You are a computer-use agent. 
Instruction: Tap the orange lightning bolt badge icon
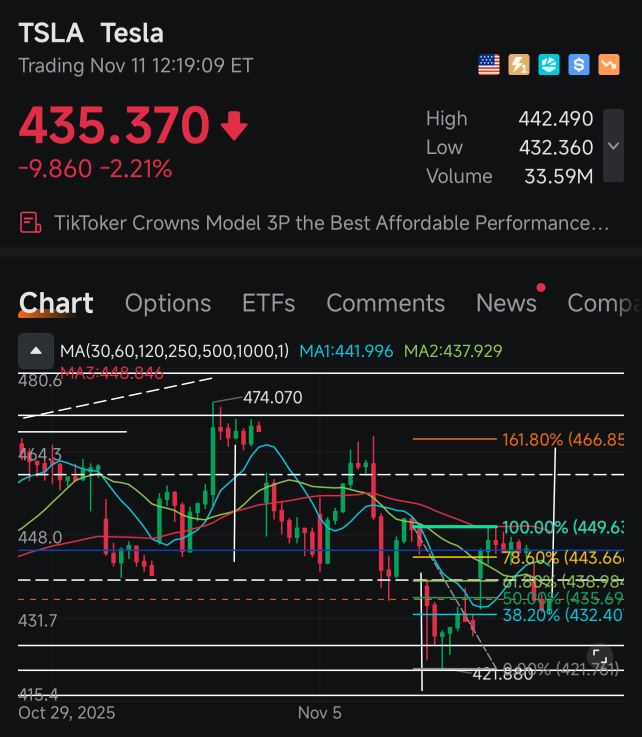click(x=519, y=65)
